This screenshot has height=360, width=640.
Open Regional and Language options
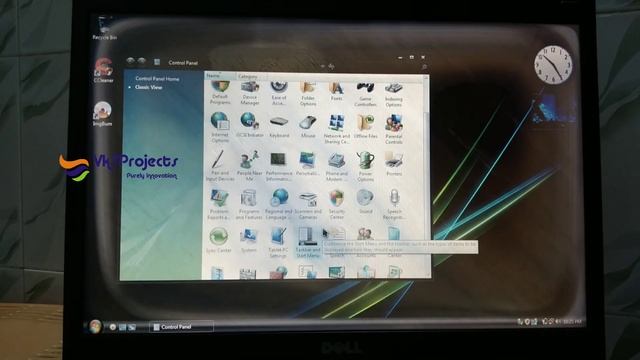[x=279, y=204]
